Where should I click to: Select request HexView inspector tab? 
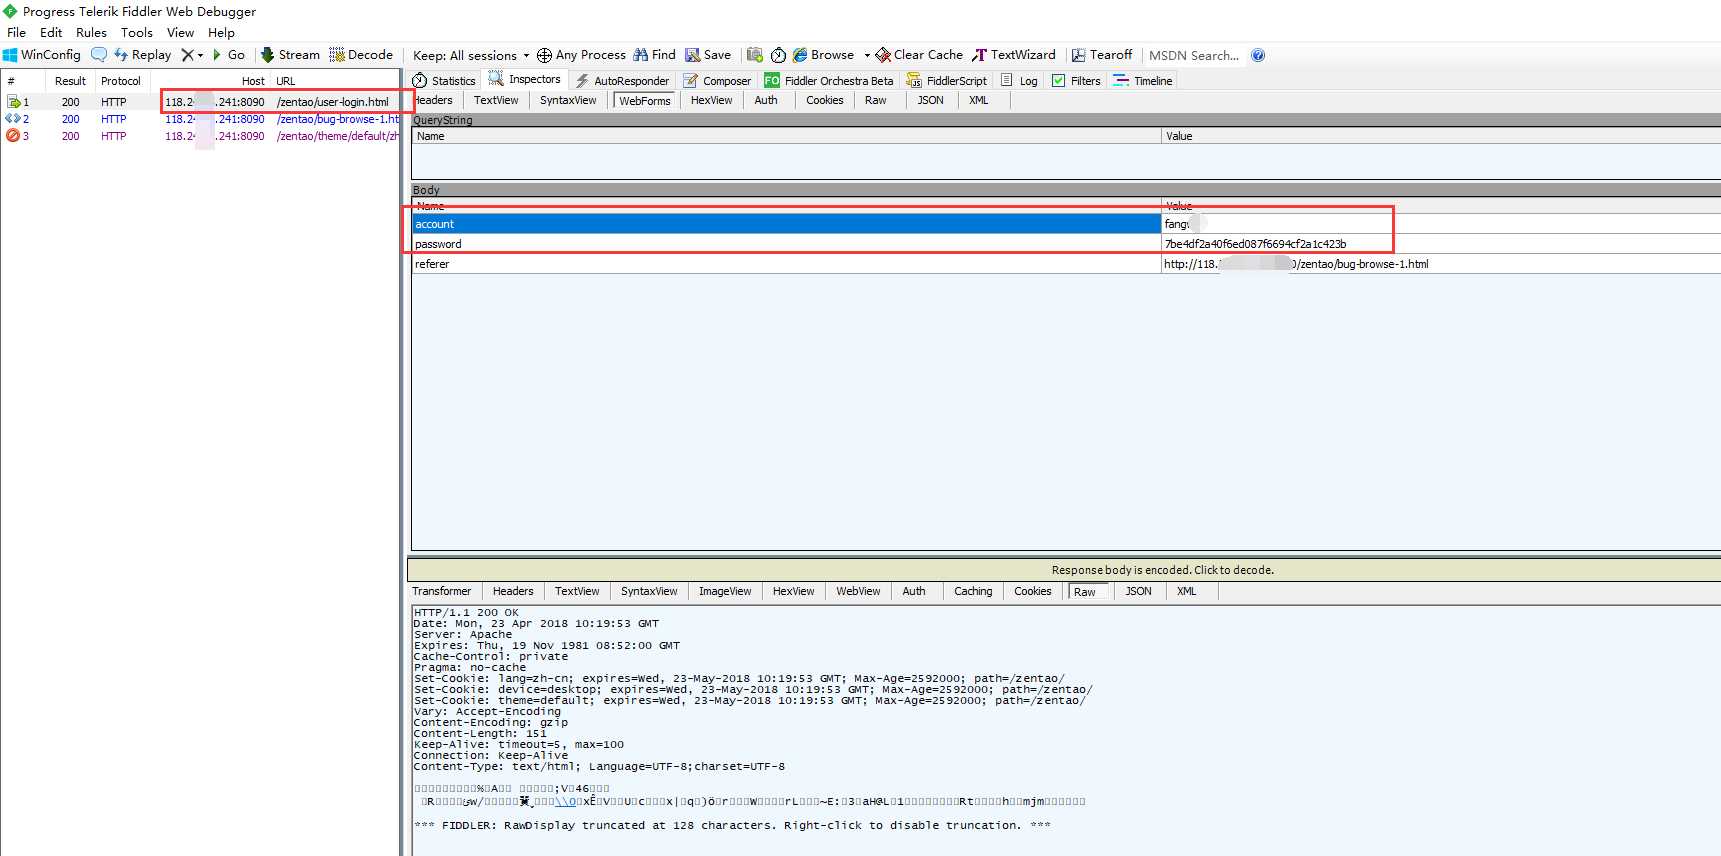(711, 100)
